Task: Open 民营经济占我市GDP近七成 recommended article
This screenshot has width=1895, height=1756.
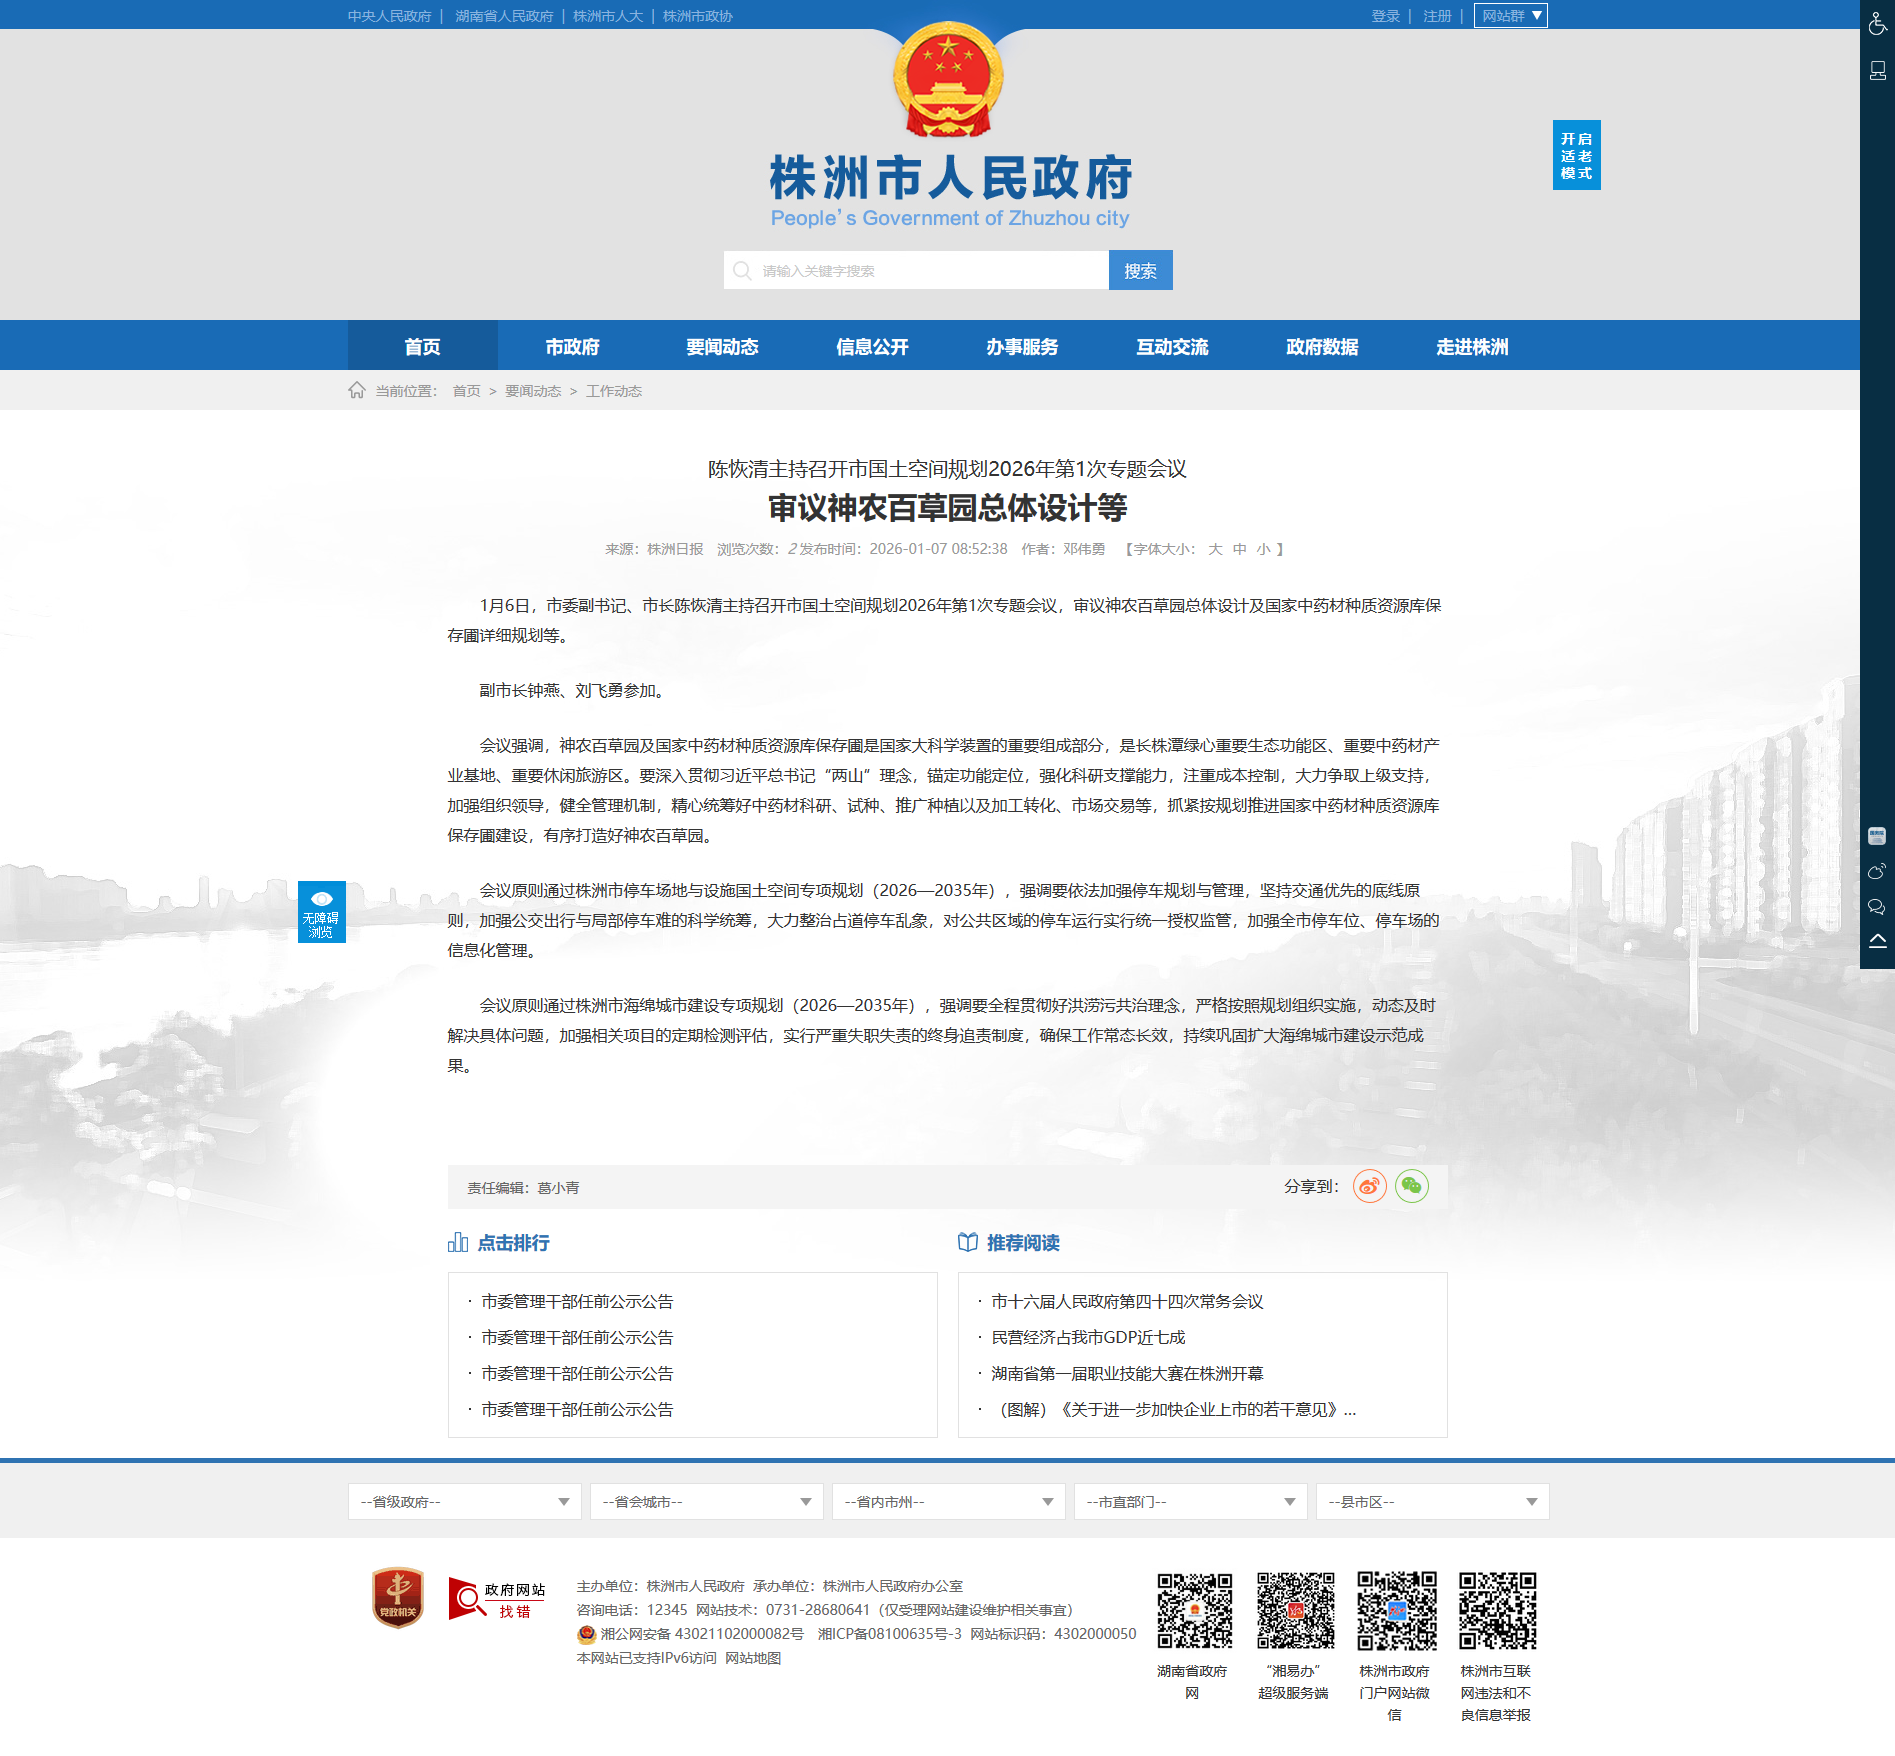Action: [1088, 1337]
